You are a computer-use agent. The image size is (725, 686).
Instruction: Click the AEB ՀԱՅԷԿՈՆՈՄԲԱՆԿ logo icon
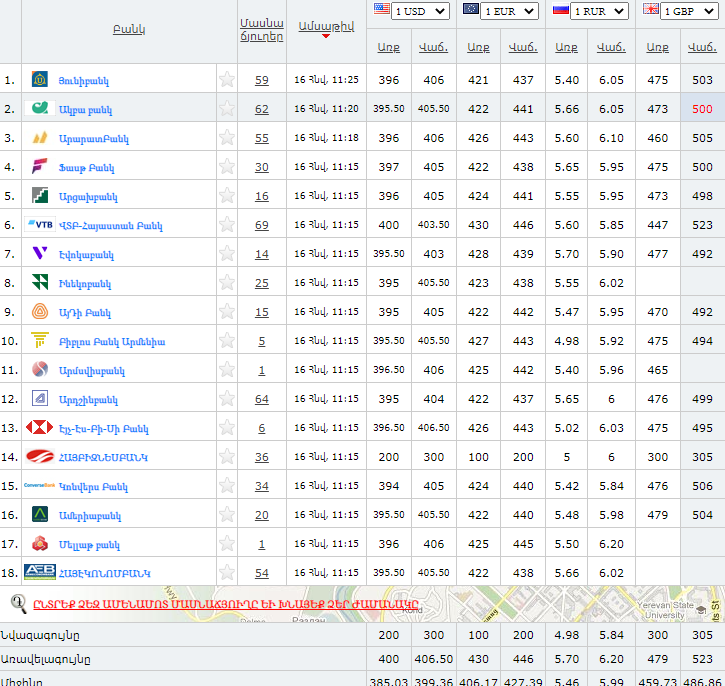[40, 572]
